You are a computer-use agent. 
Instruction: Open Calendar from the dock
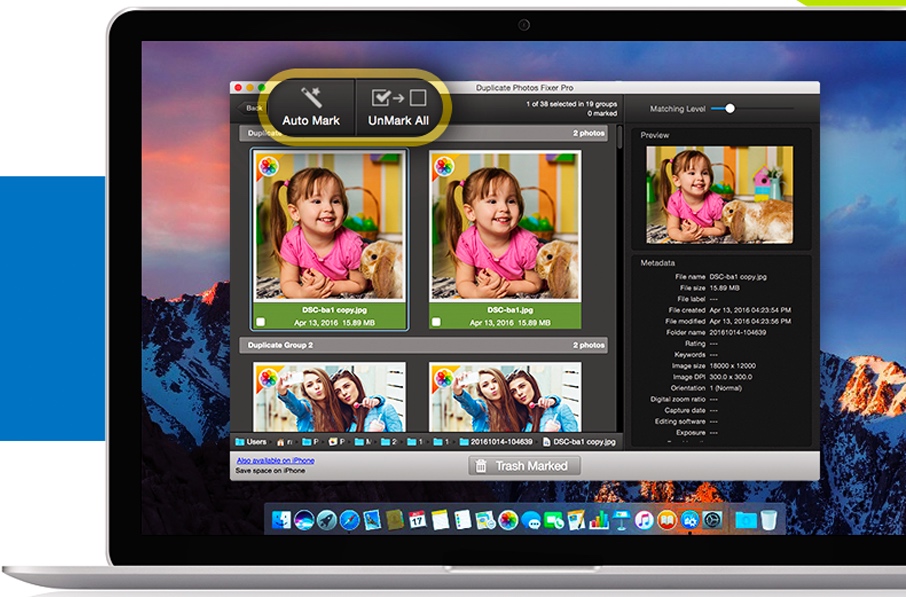coord(418,518)
